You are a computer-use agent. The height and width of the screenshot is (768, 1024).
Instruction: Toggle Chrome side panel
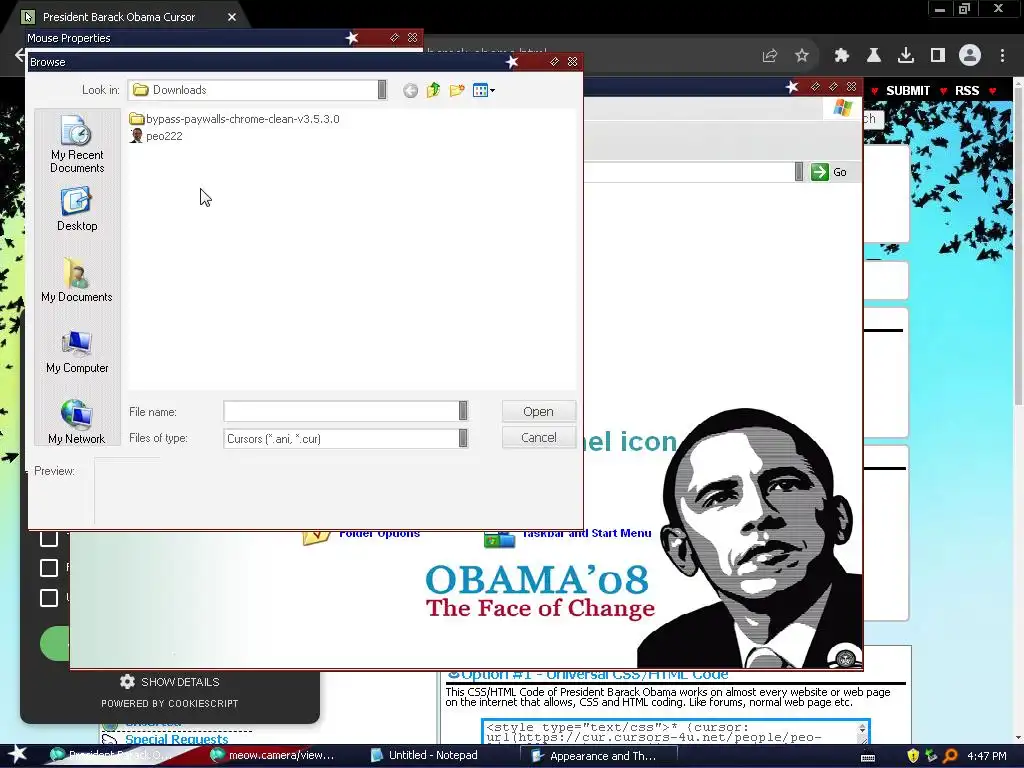point(938,56)
